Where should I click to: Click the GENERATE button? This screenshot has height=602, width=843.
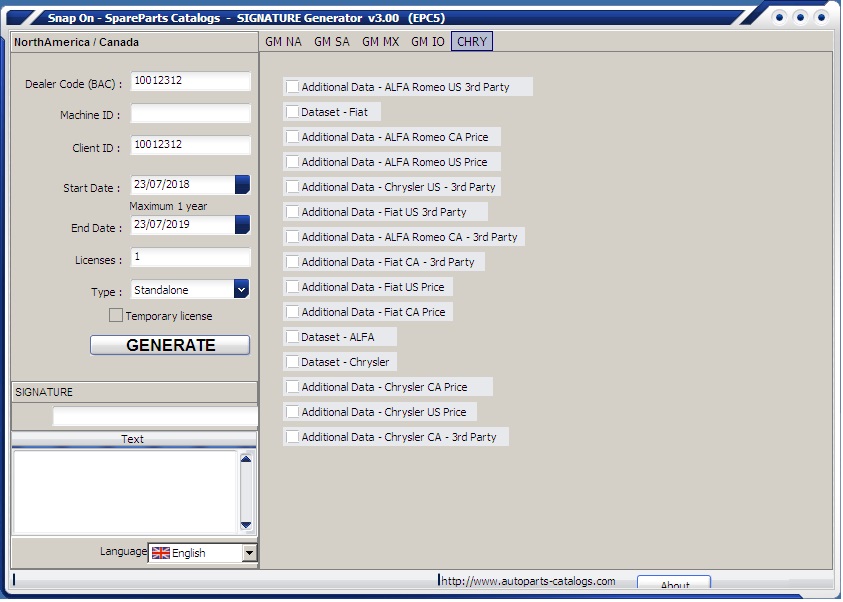(170, 345)
